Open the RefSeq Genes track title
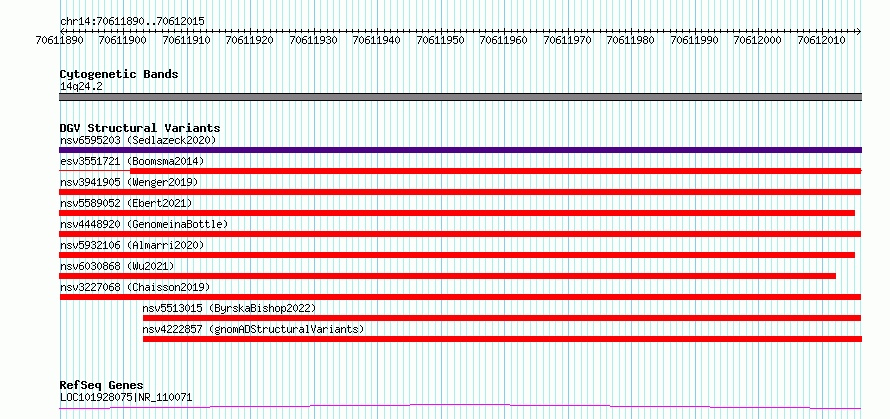This screenshot has height=419, width=890. [102, 386]
